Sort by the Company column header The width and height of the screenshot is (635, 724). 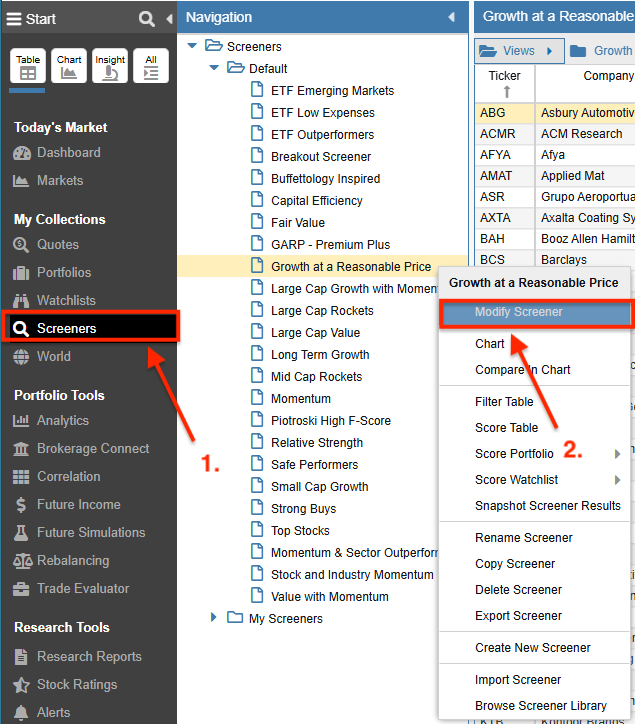(x=585, y=83)
